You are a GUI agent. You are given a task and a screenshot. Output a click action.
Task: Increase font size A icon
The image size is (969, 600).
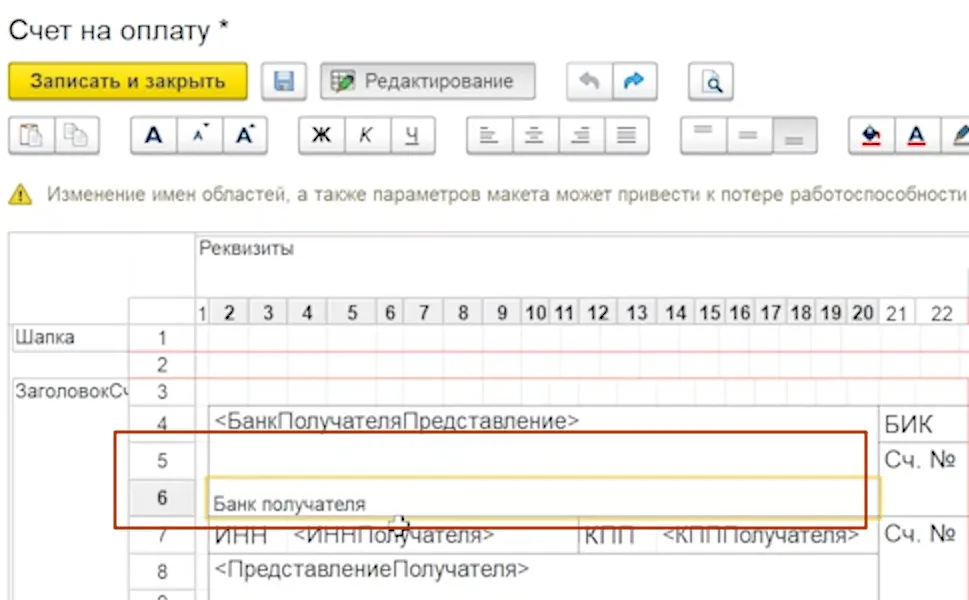point(245,135)
